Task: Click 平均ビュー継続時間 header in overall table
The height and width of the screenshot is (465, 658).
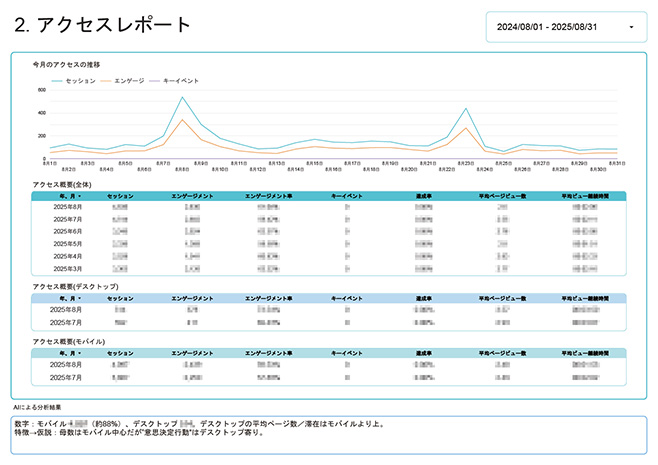Action: [x=585, y=196]
